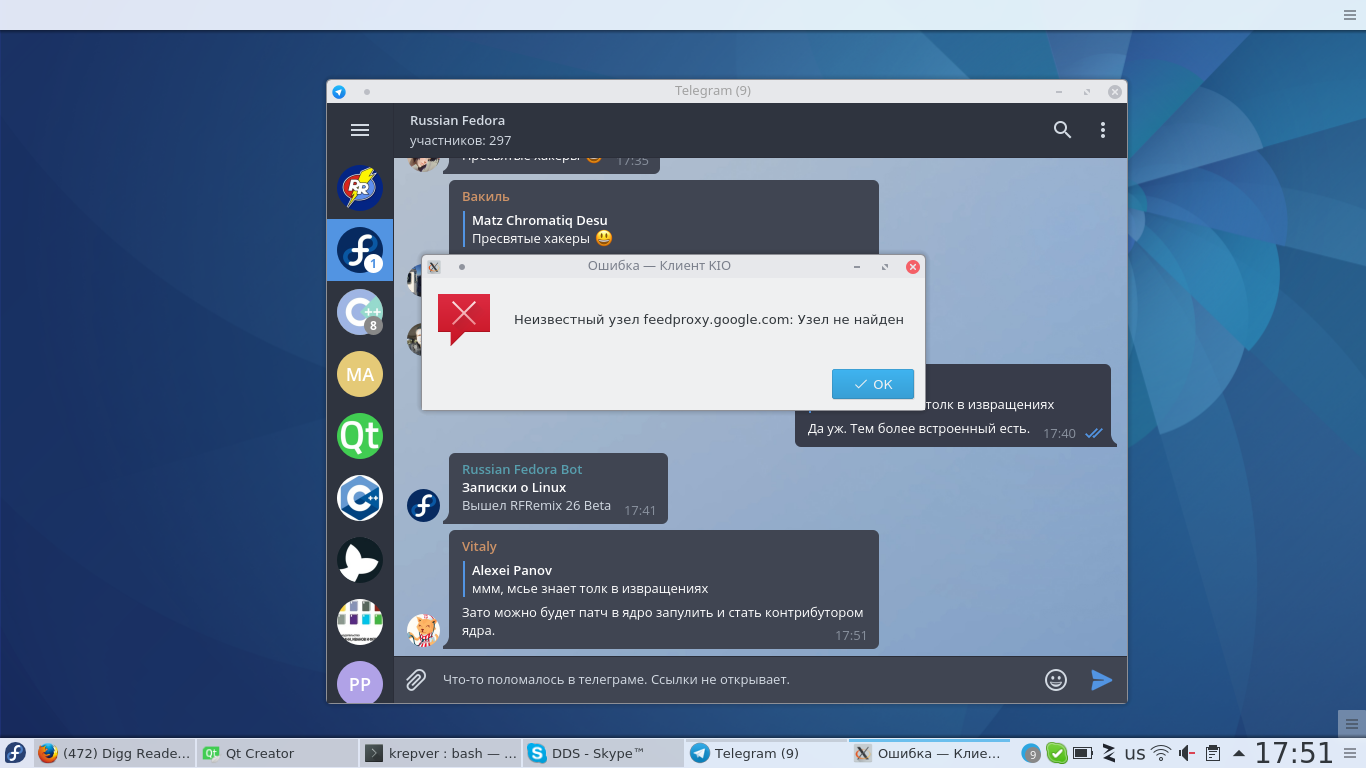Switch to the krepver bash terminal task
The height and width of the screenshot is (768, 1366).
[x=440, y=753]
